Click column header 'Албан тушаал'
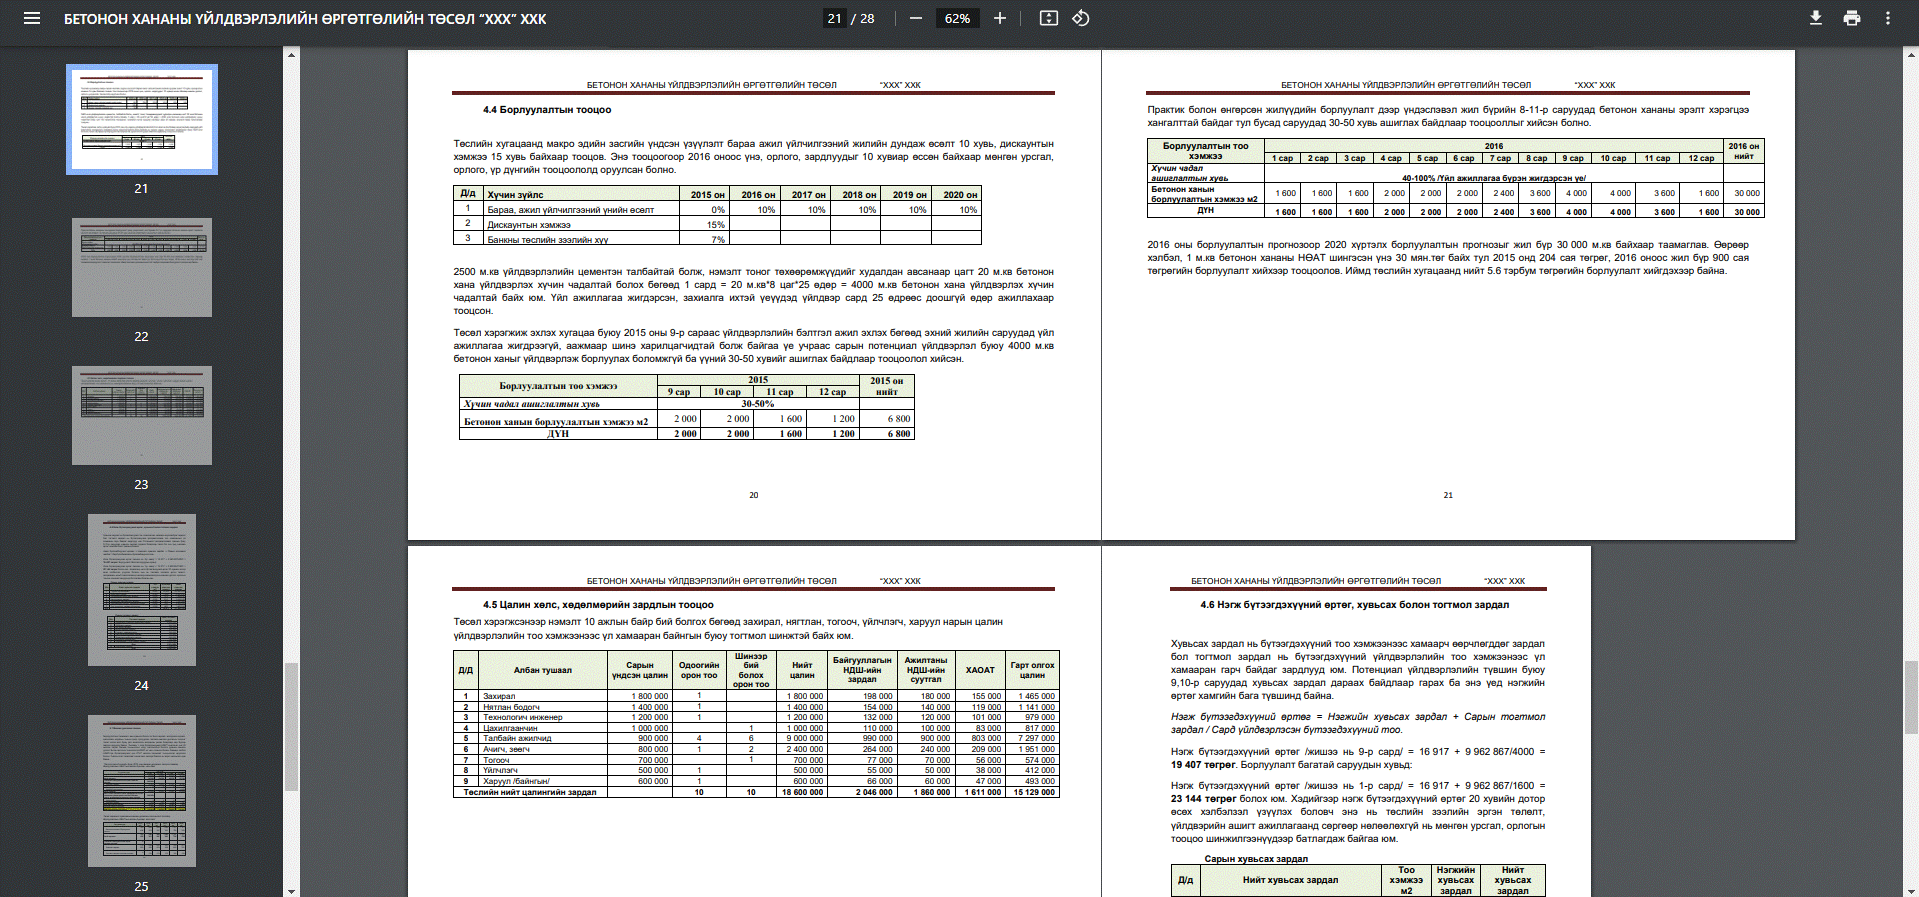The image size is (1919, 897). [x=543, y=670]
